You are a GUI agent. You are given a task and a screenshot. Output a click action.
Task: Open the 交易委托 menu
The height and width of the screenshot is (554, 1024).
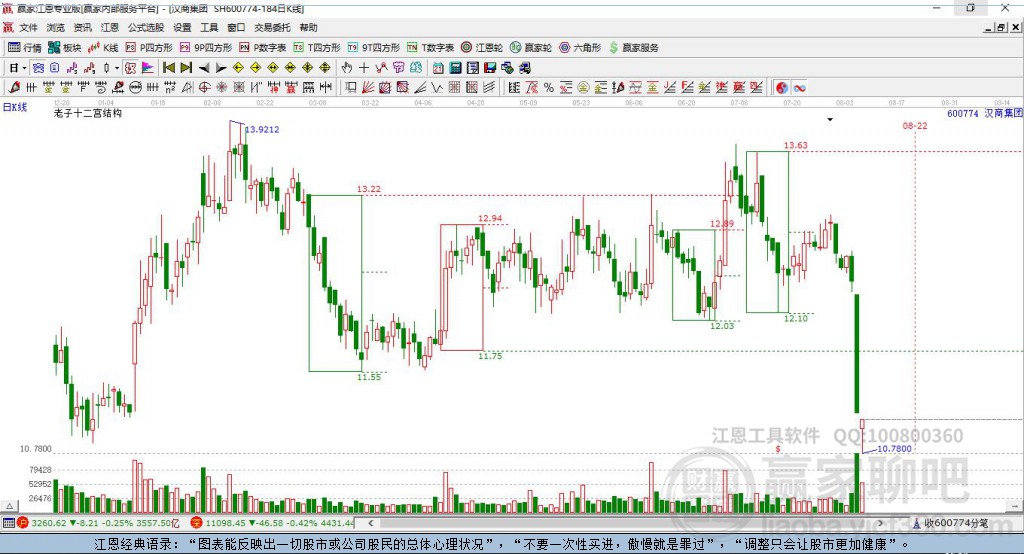pyautogui.click(x=272, y=27)
